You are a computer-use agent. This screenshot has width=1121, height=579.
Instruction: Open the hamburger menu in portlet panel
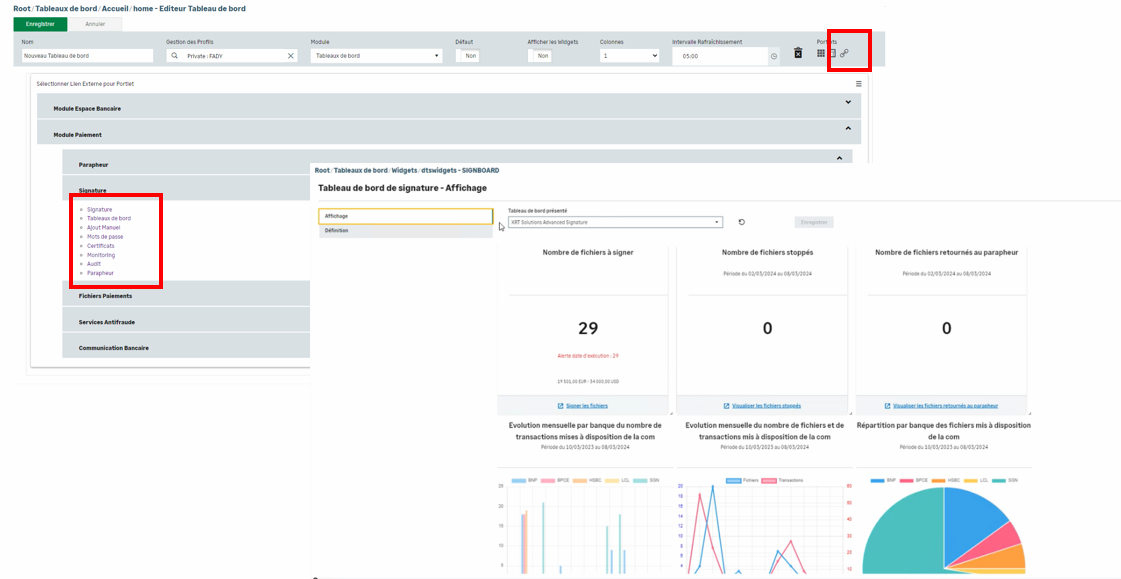pos(858,84)
